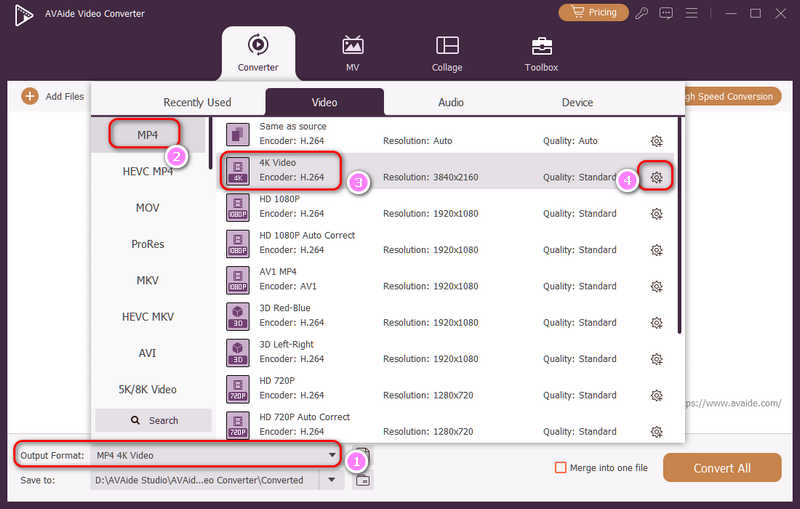Open settings gear for Same as source
The image size is (800, 509).
(657, 141)
